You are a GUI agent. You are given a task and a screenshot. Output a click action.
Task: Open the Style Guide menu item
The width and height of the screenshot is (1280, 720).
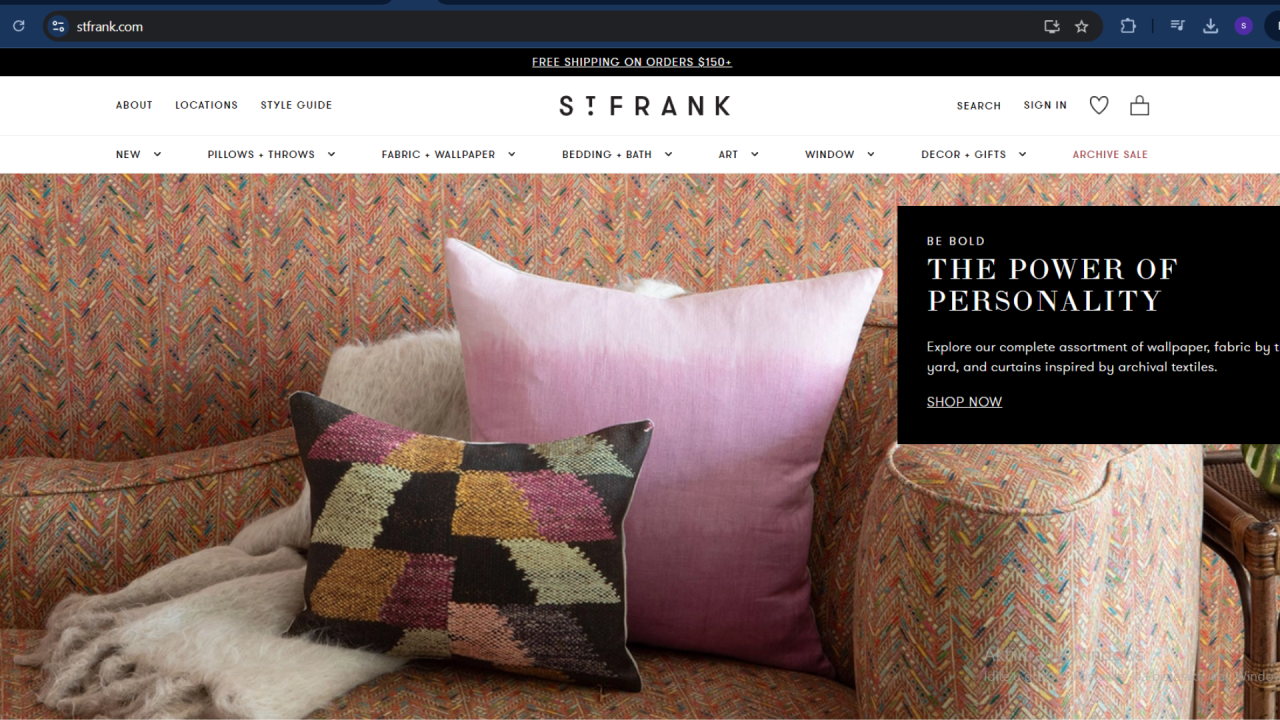tap(296, 105)
